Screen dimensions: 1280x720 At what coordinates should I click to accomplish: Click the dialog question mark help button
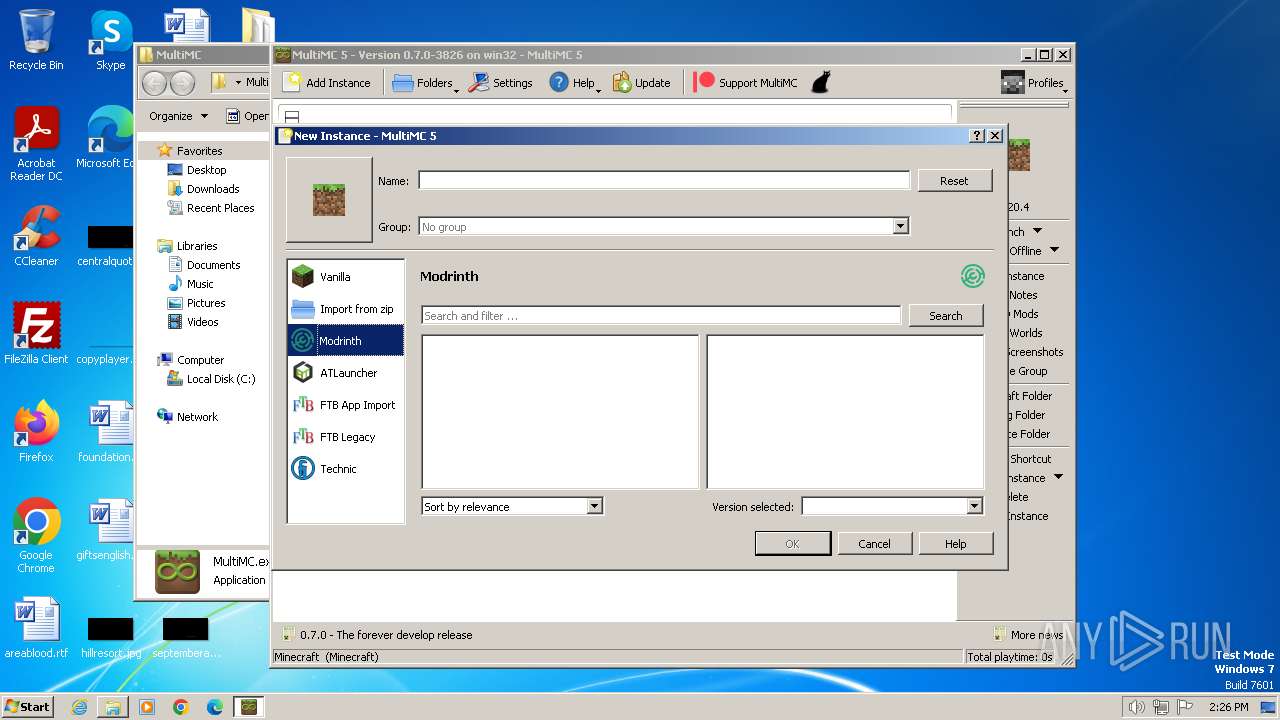pyautogui.click(x=977, y=136)
